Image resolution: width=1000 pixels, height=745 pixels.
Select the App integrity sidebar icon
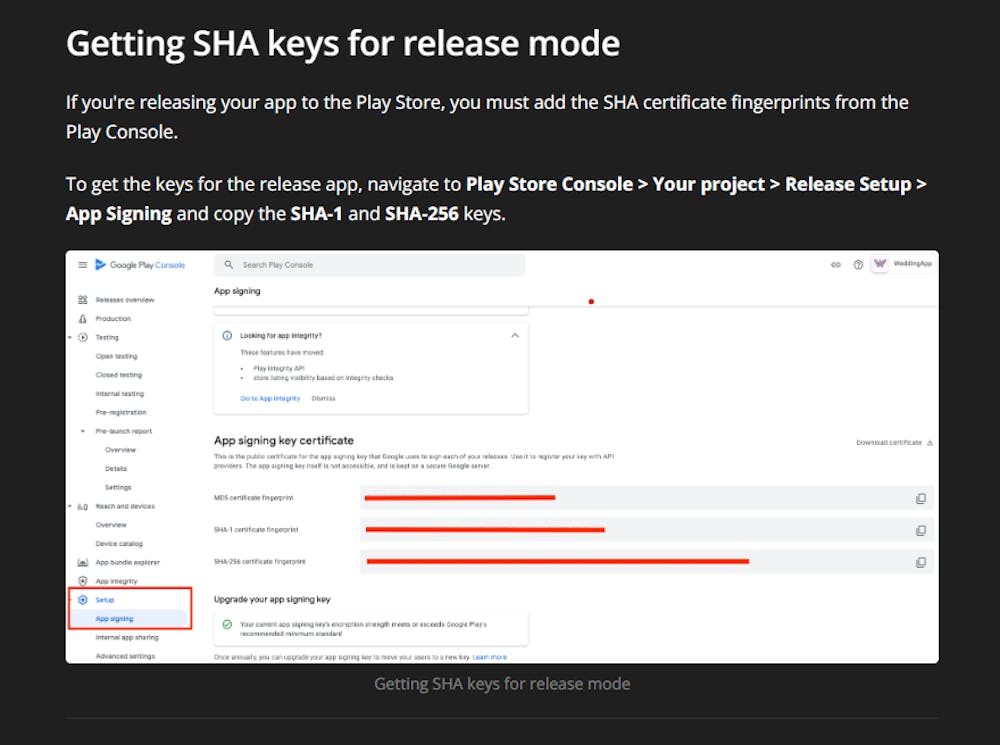(x=83, y=580)
